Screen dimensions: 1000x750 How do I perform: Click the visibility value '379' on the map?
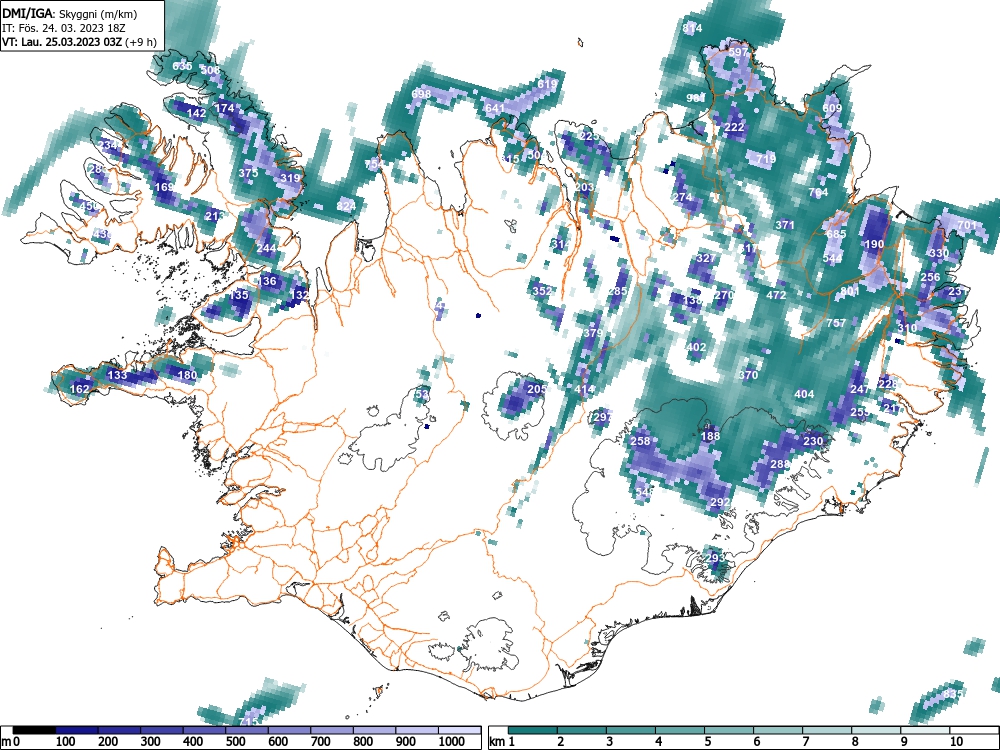tap(593, 333)
